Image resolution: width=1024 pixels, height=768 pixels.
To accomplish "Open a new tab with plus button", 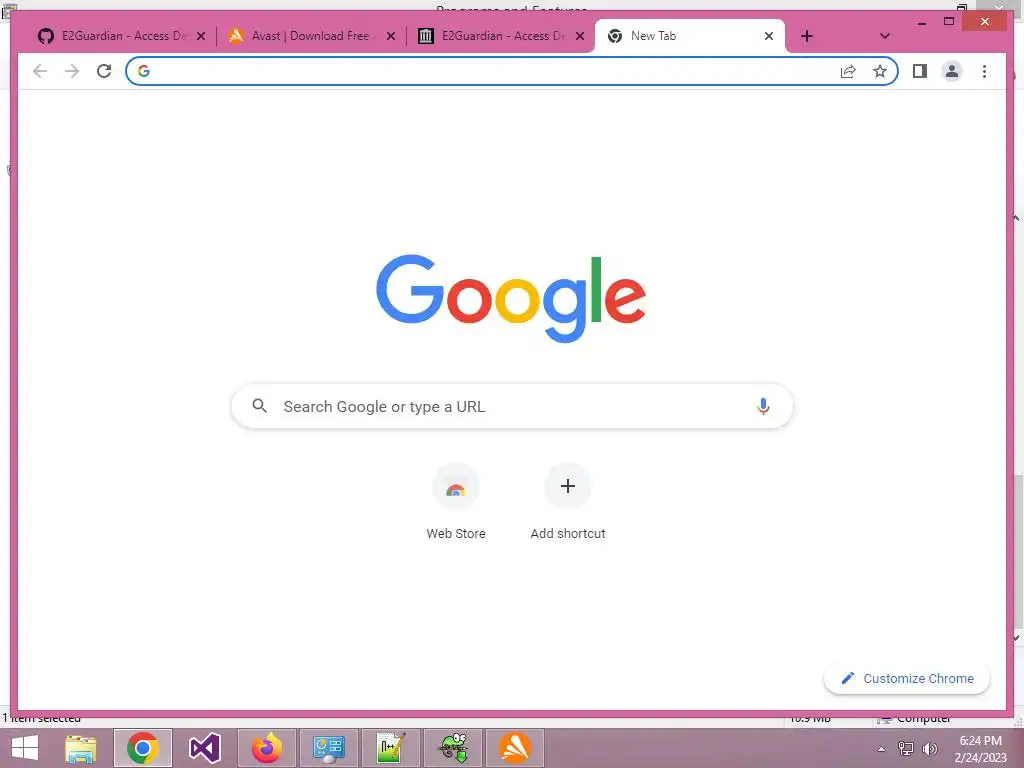I will [x=807, y=36].
